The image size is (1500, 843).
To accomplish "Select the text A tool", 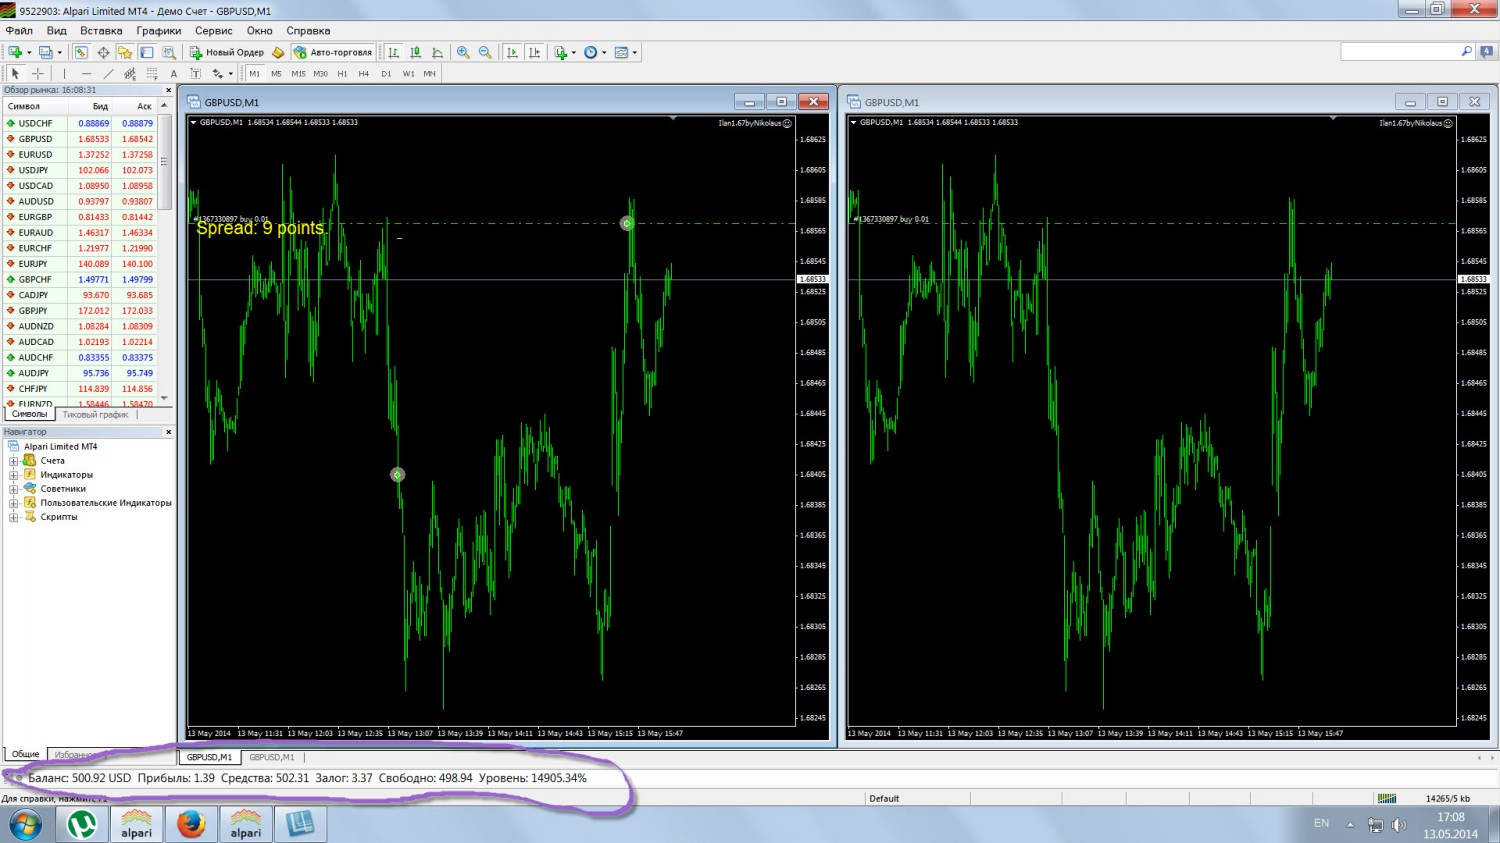I will 174,73.
